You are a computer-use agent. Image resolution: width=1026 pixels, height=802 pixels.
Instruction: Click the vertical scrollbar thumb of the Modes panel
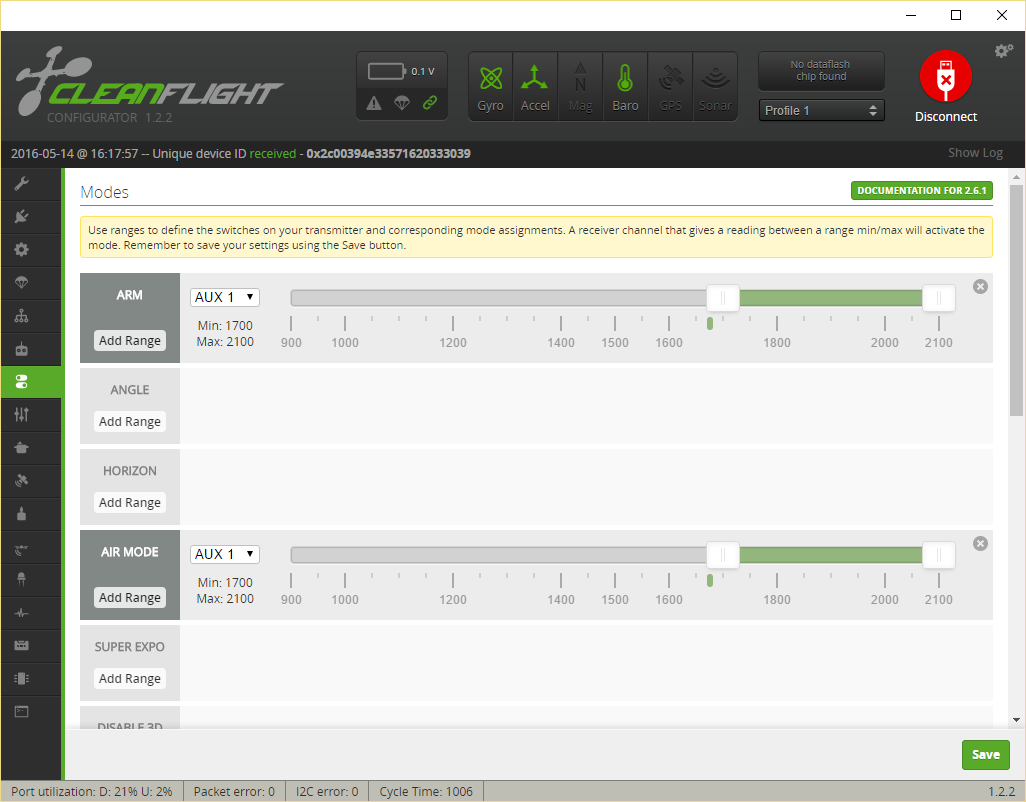coord(1016,300)
